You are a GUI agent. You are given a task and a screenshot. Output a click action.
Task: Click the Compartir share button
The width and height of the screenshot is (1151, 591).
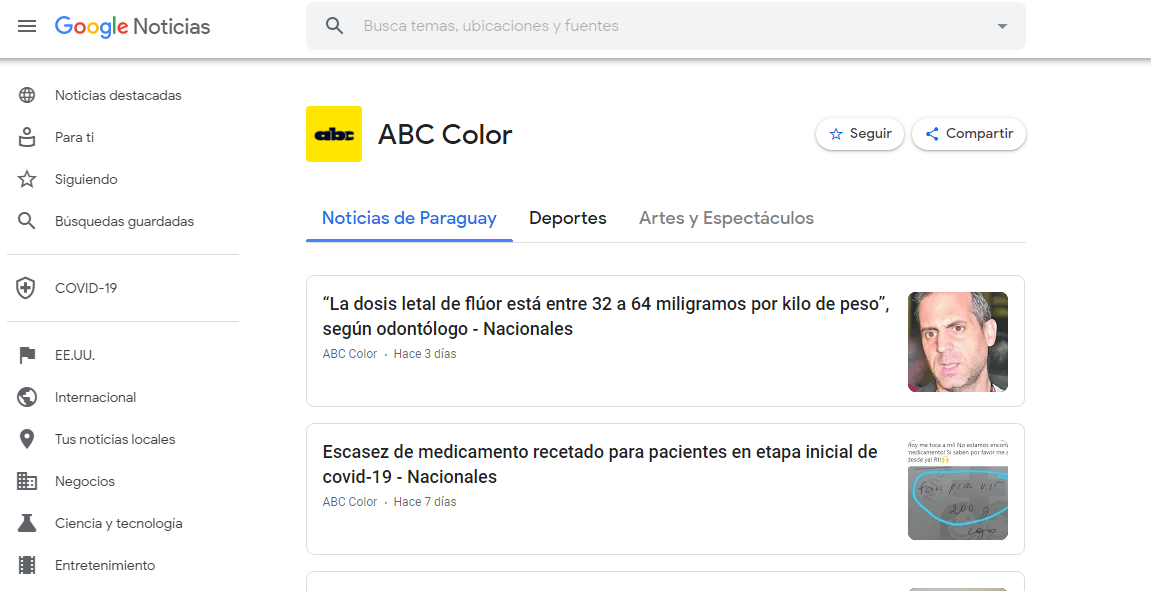pyautogui.click(x=968, y=133)
